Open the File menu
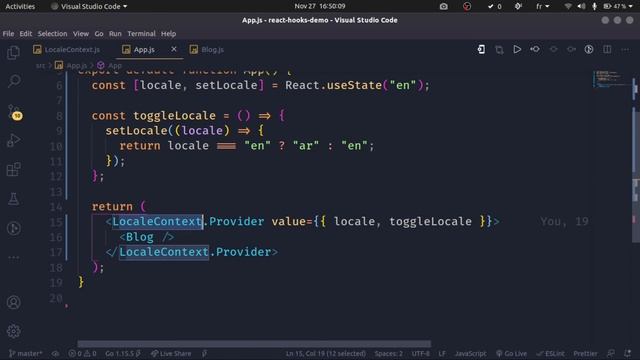Image resolution: width=640 pixels, height=360 pixels. point(8,33)
